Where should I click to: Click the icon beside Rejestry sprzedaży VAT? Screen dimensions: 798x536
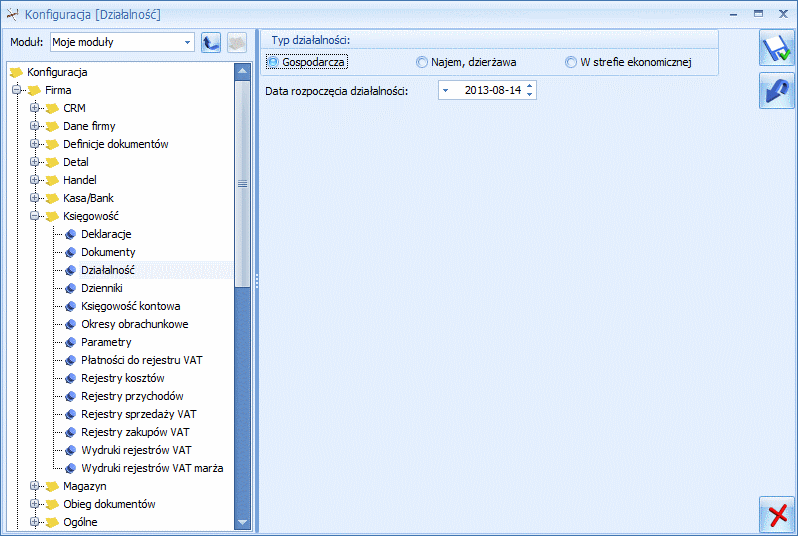coord(71,414)
